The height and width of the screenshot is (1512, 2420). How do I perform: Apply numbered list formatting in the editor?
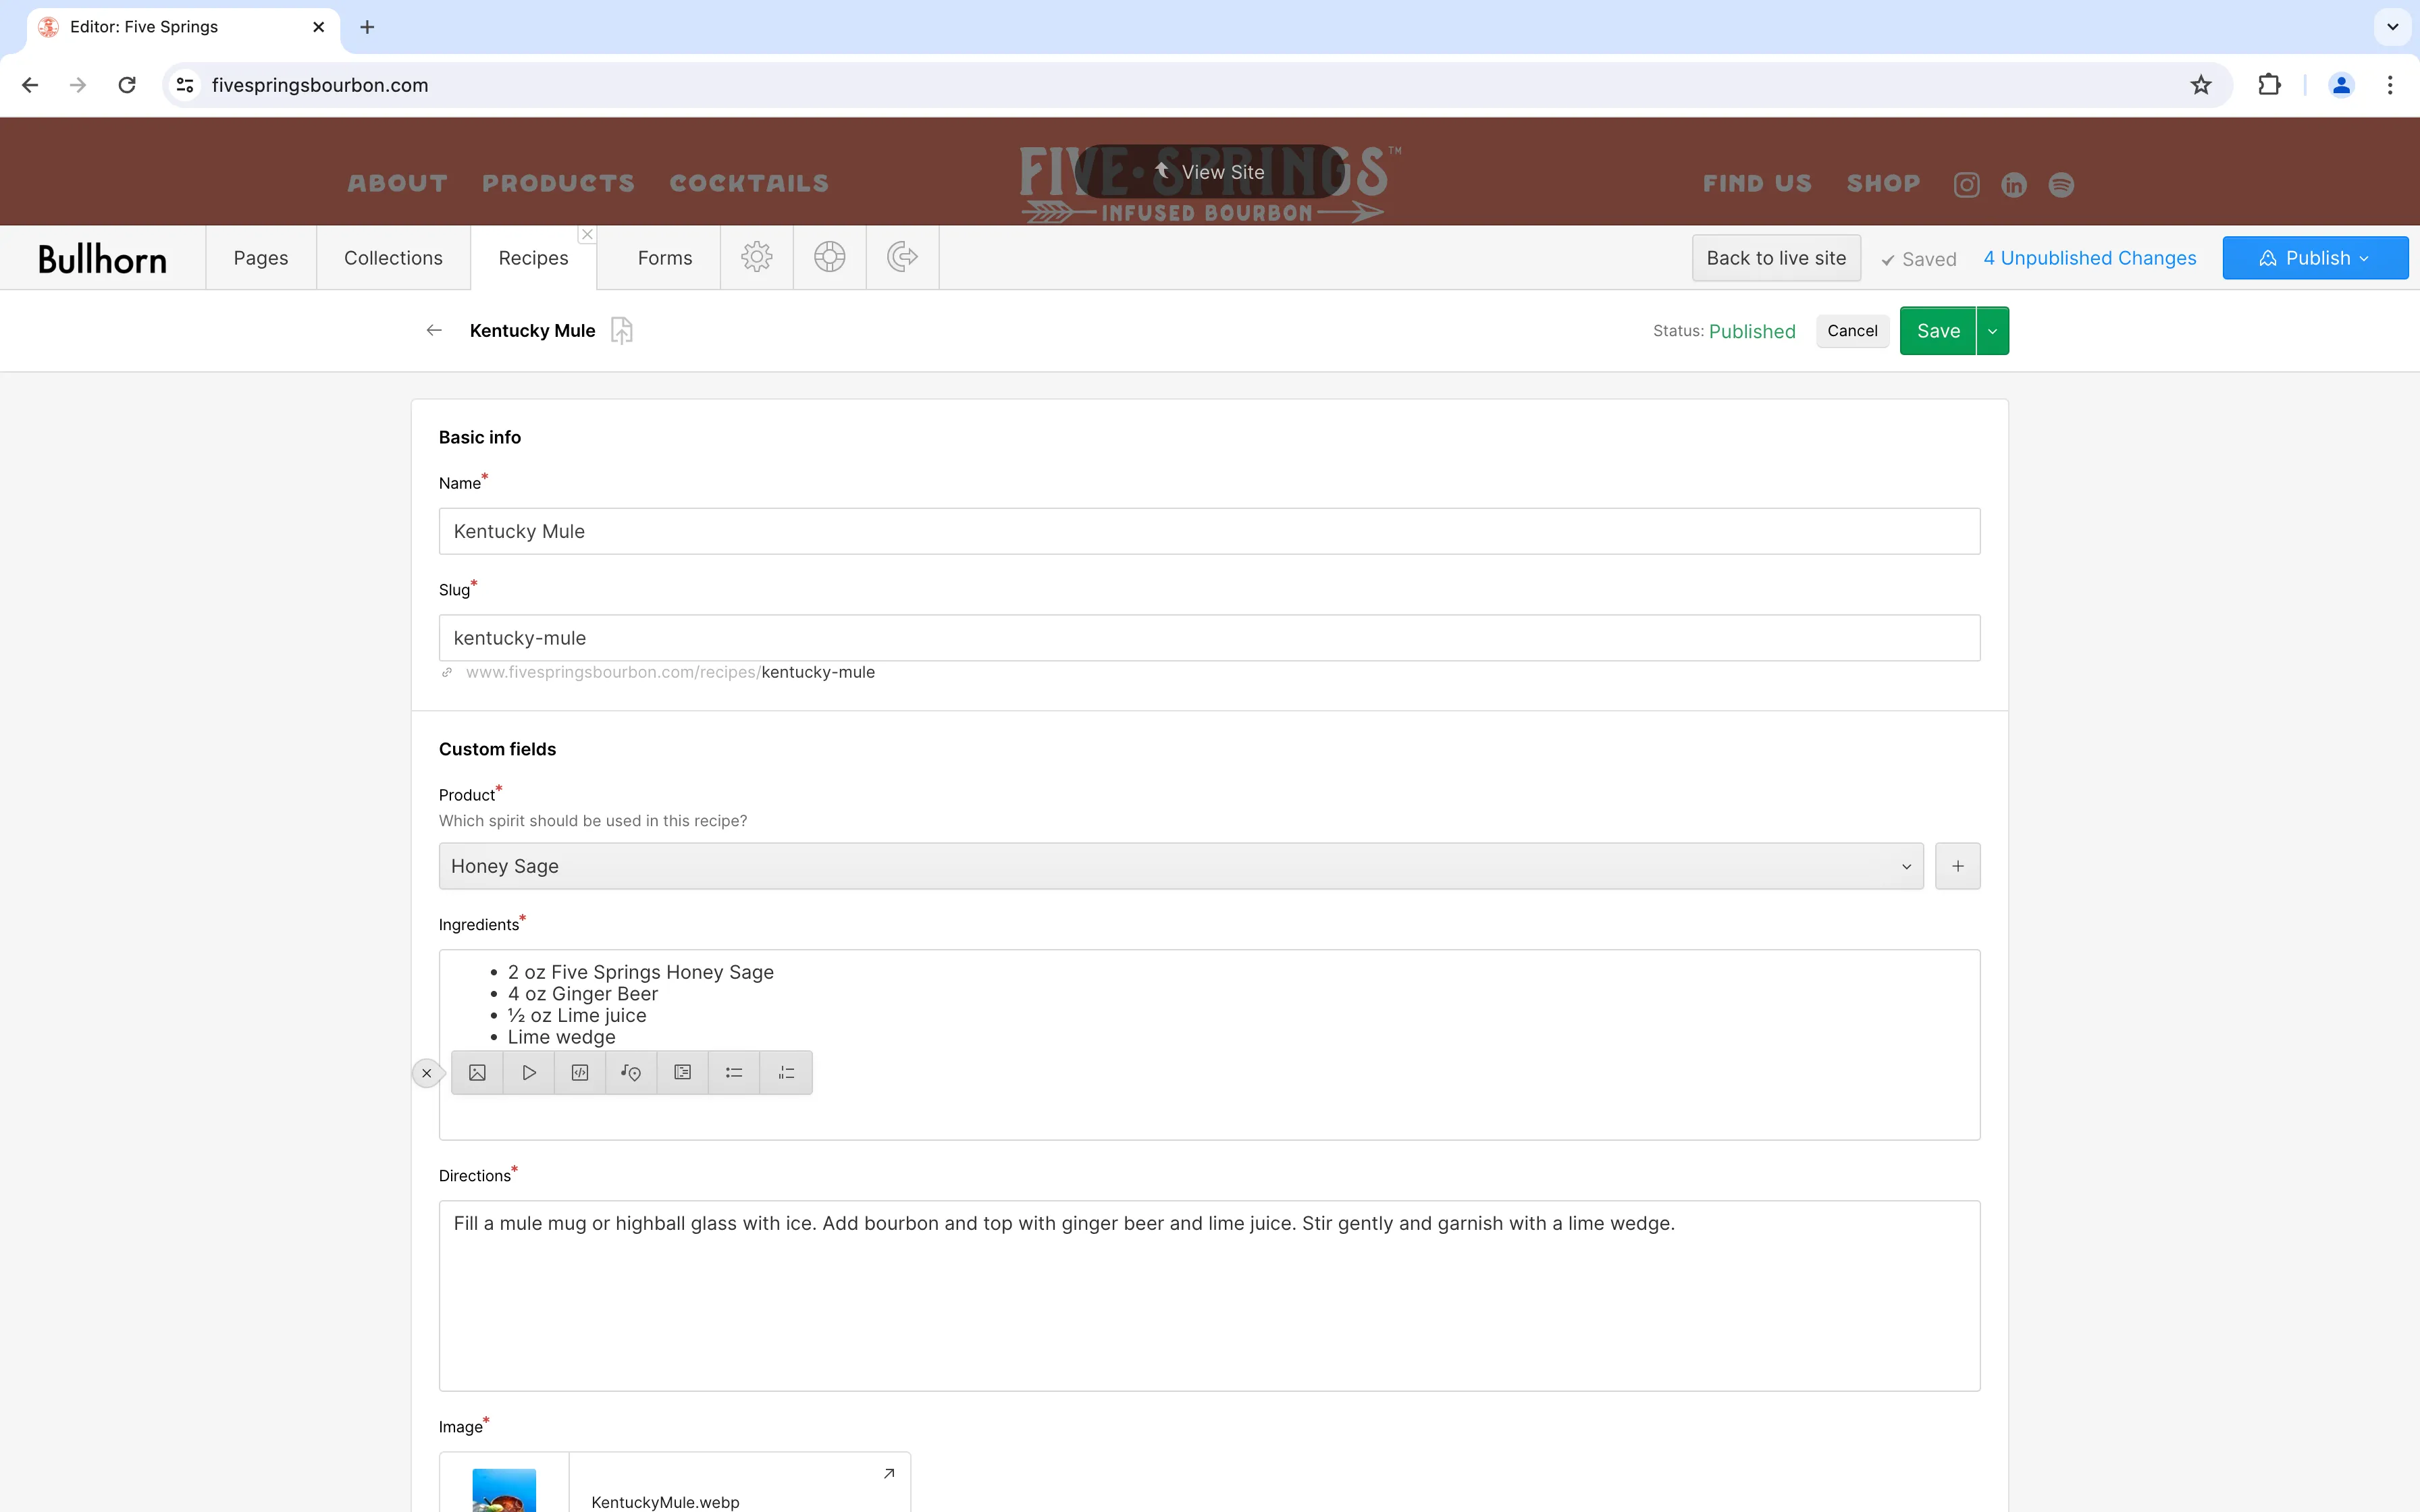786,1071
